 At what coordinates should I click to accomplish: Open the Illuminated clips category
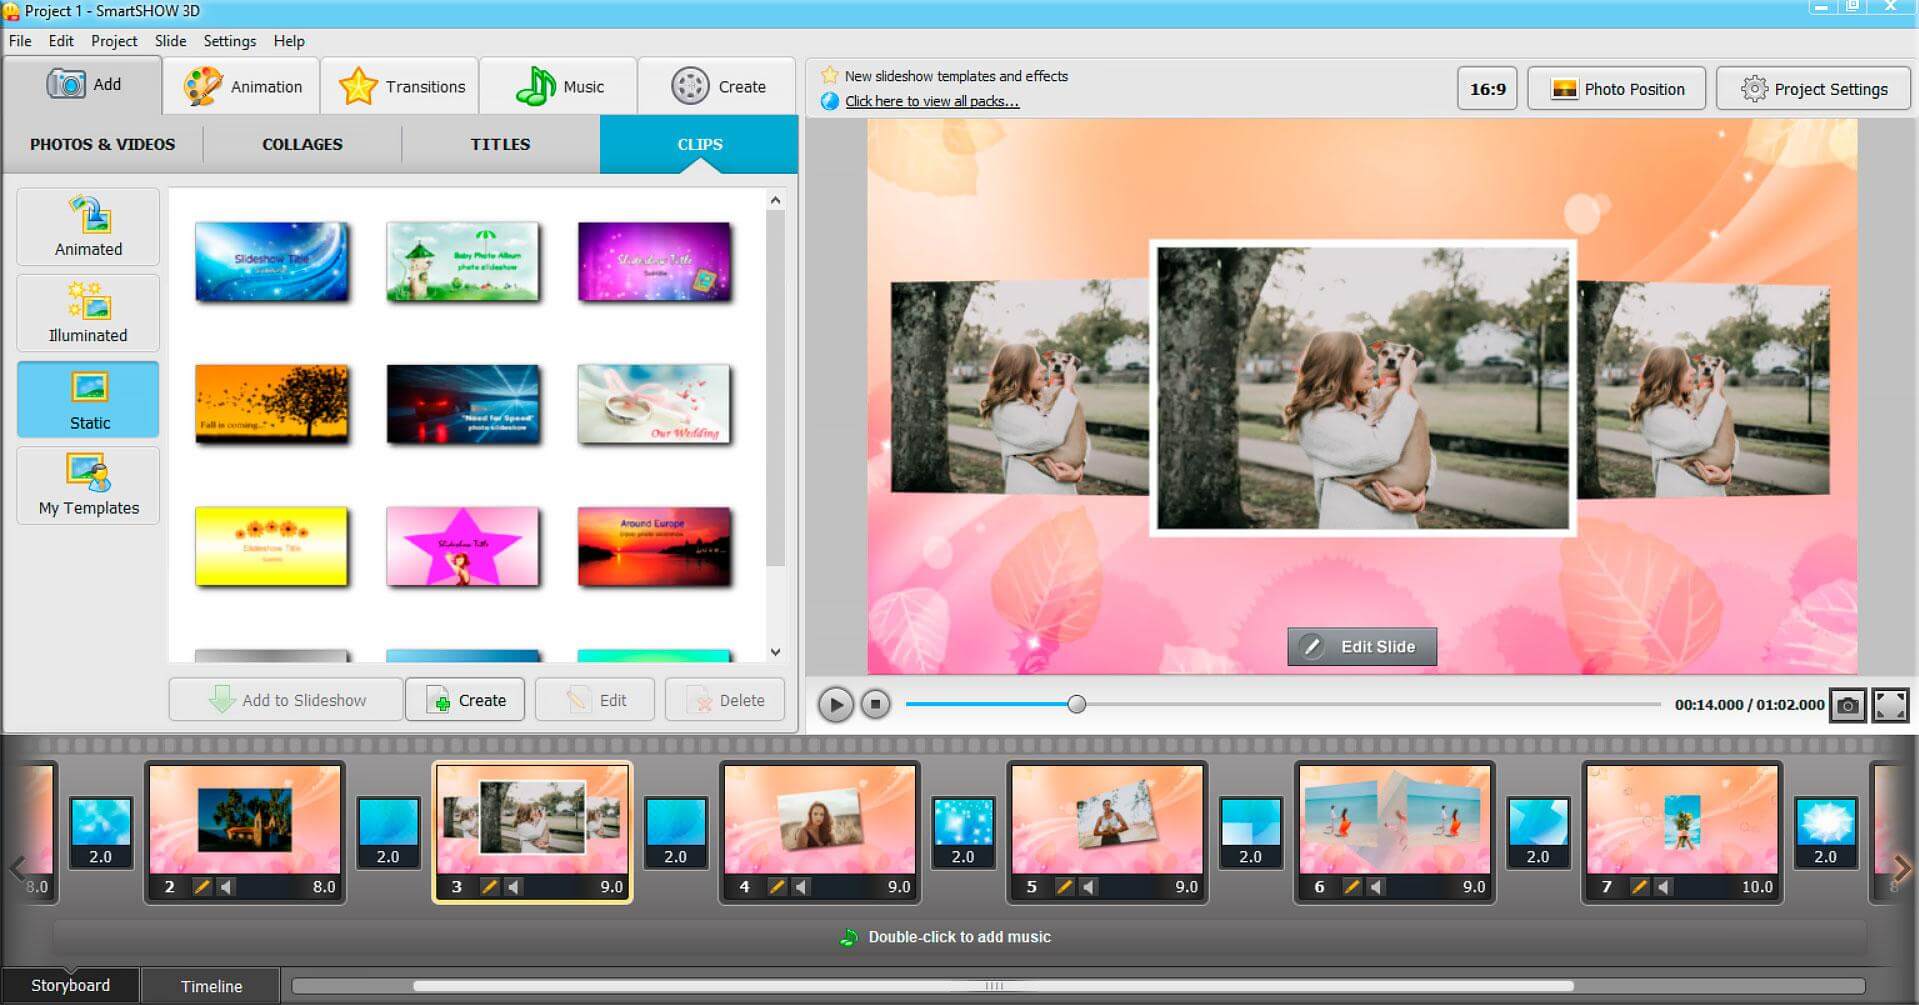pyautogui.click(x=88, y=313)
